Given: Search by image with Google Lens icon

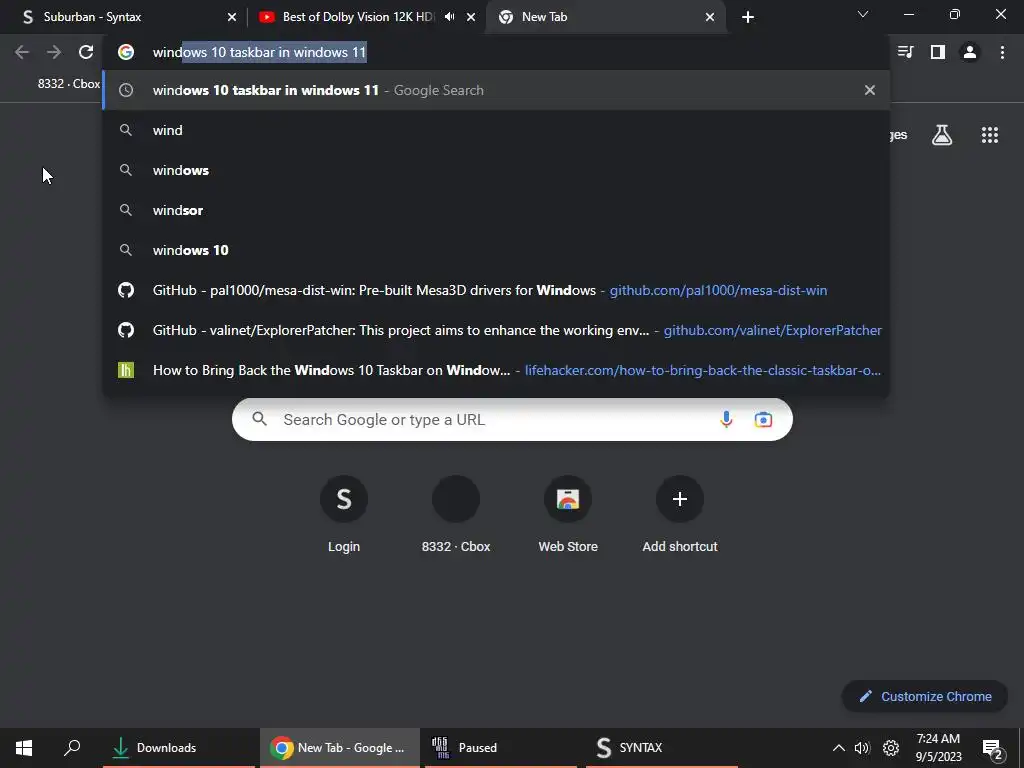Looking at the screenshot, I should tap(763, 419).
